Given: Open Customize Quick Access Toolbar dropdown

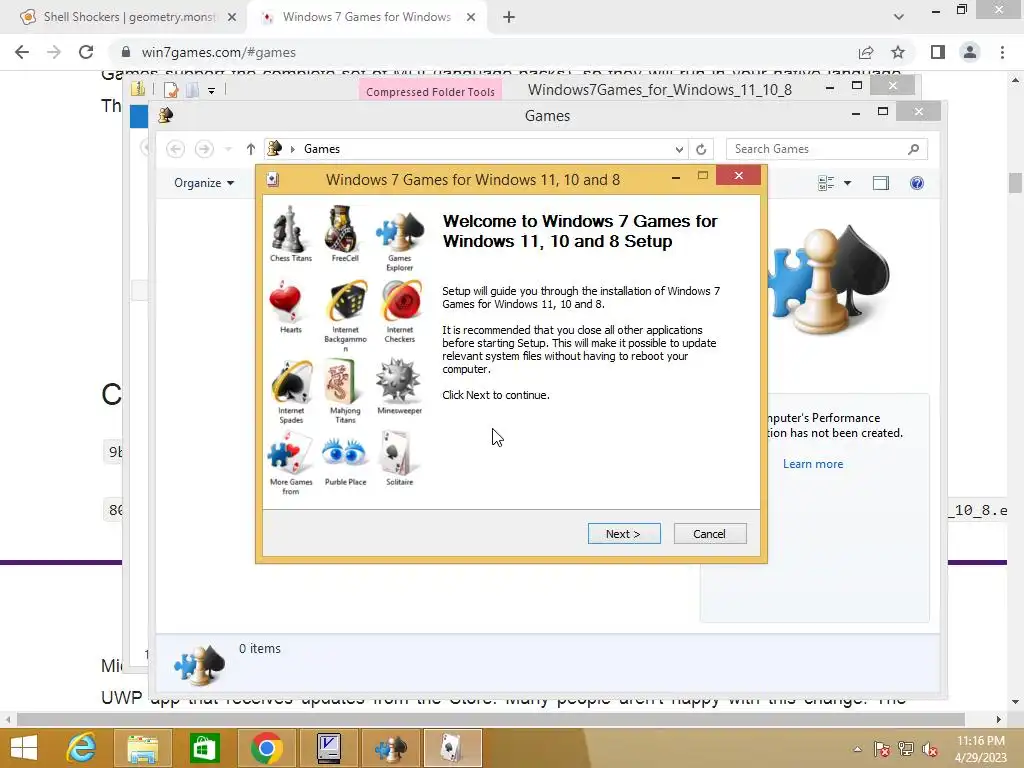Looking at the screenshot, I should (212, 91).
